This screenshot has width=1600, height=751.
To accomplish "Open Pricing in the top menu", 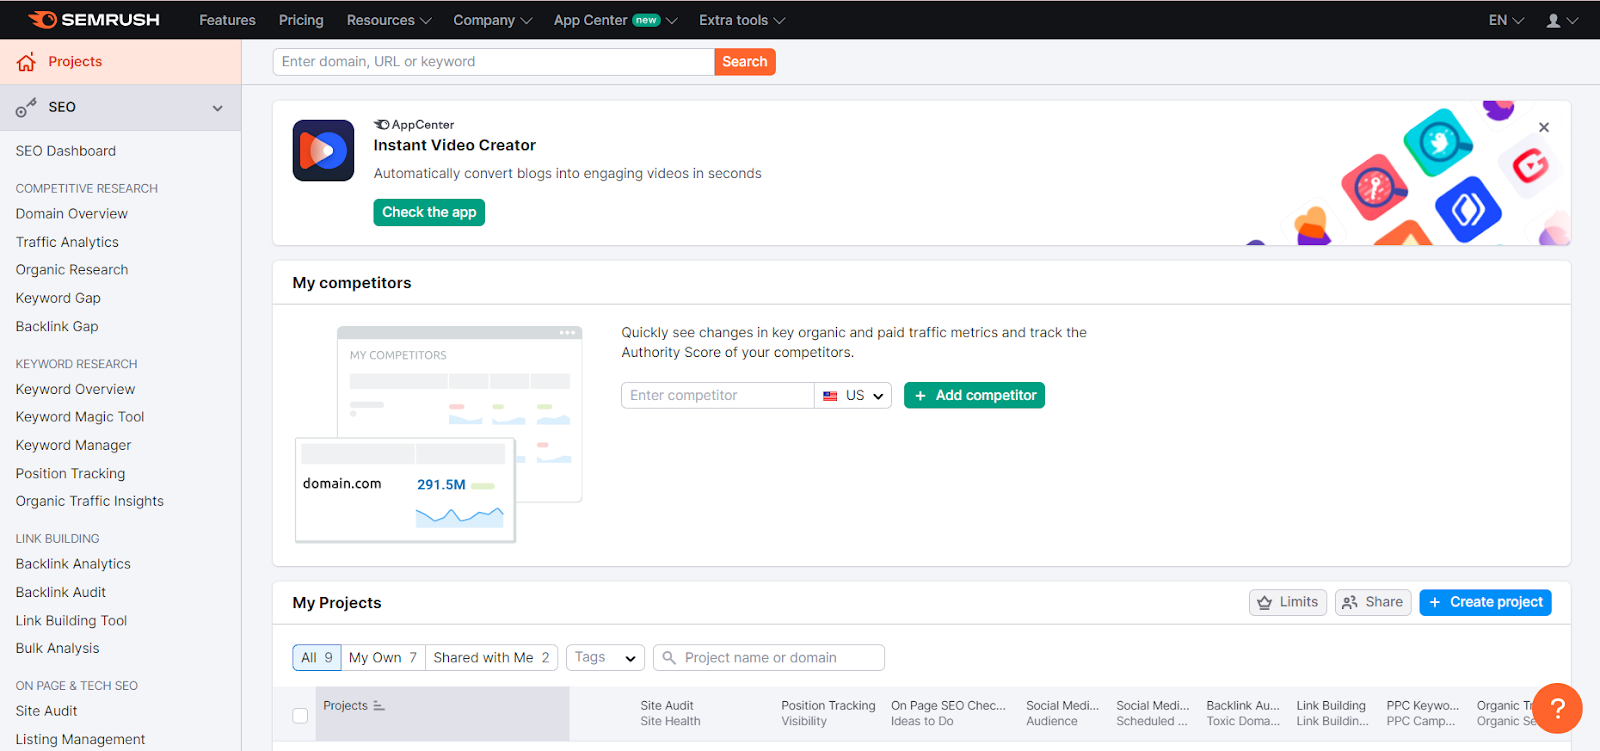I will click(x=301, y=20).
